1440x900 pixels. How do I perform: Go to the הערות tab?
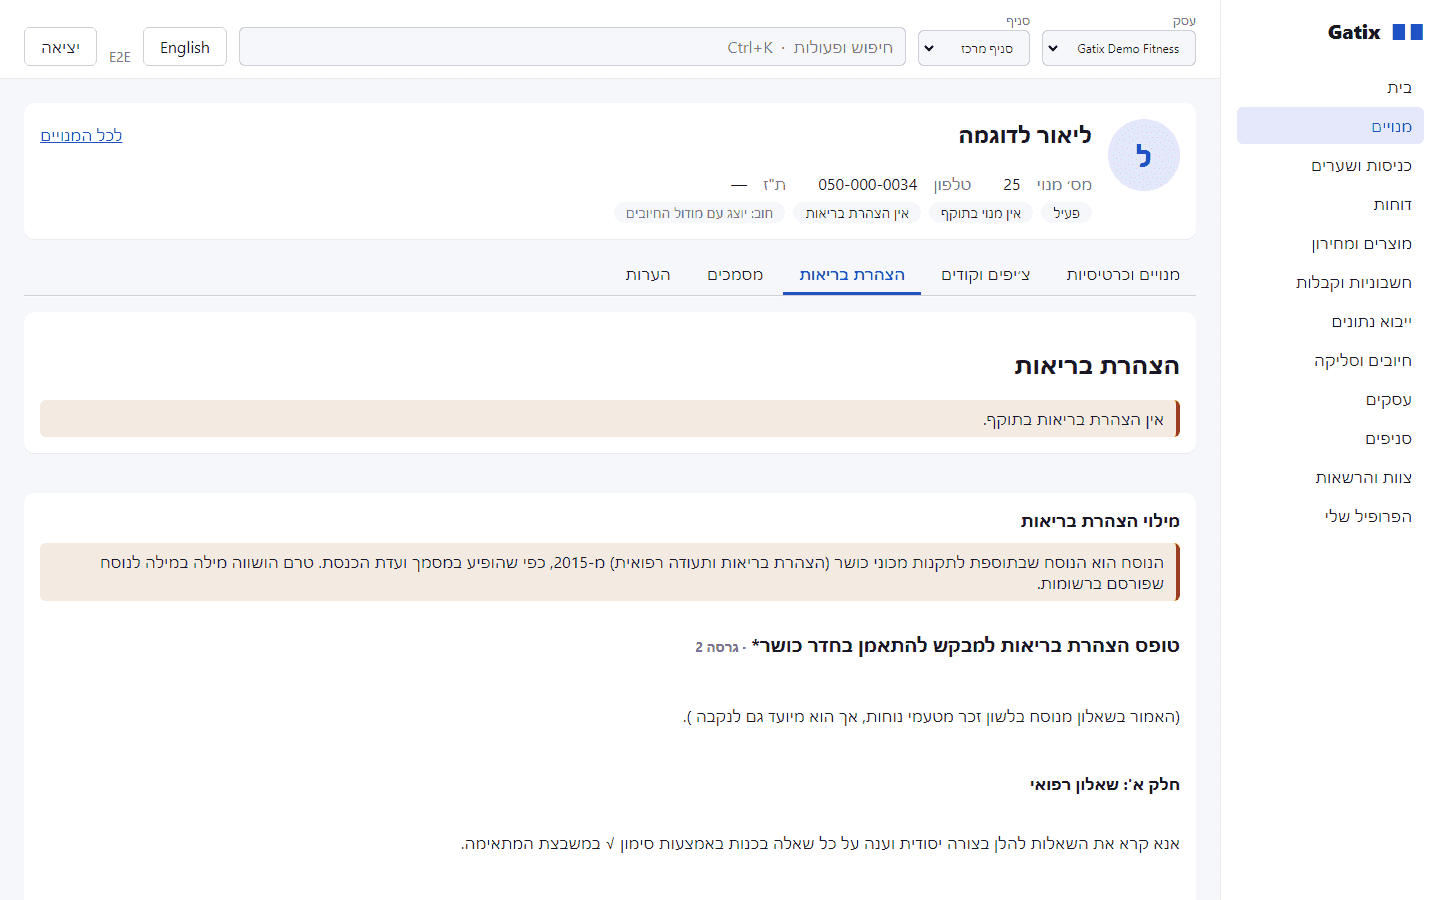coord(648,275)
